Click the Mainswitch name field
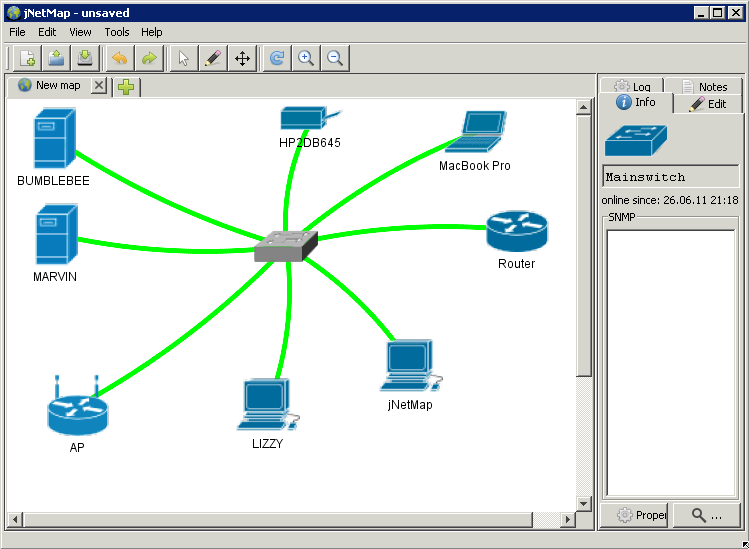The image size is (749, 549). coord(670,177)
